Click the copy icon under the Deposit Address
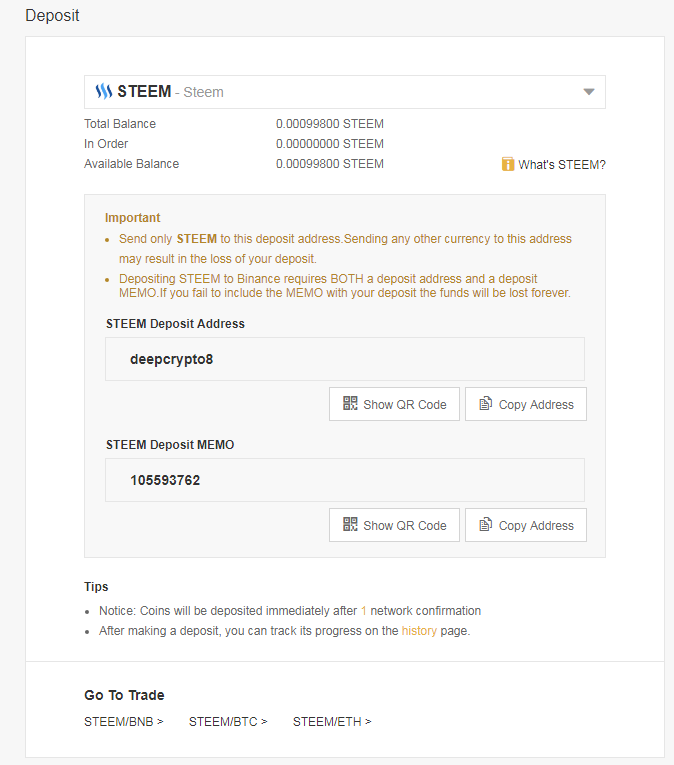The image size is (674, 765). tap(485, 404)
